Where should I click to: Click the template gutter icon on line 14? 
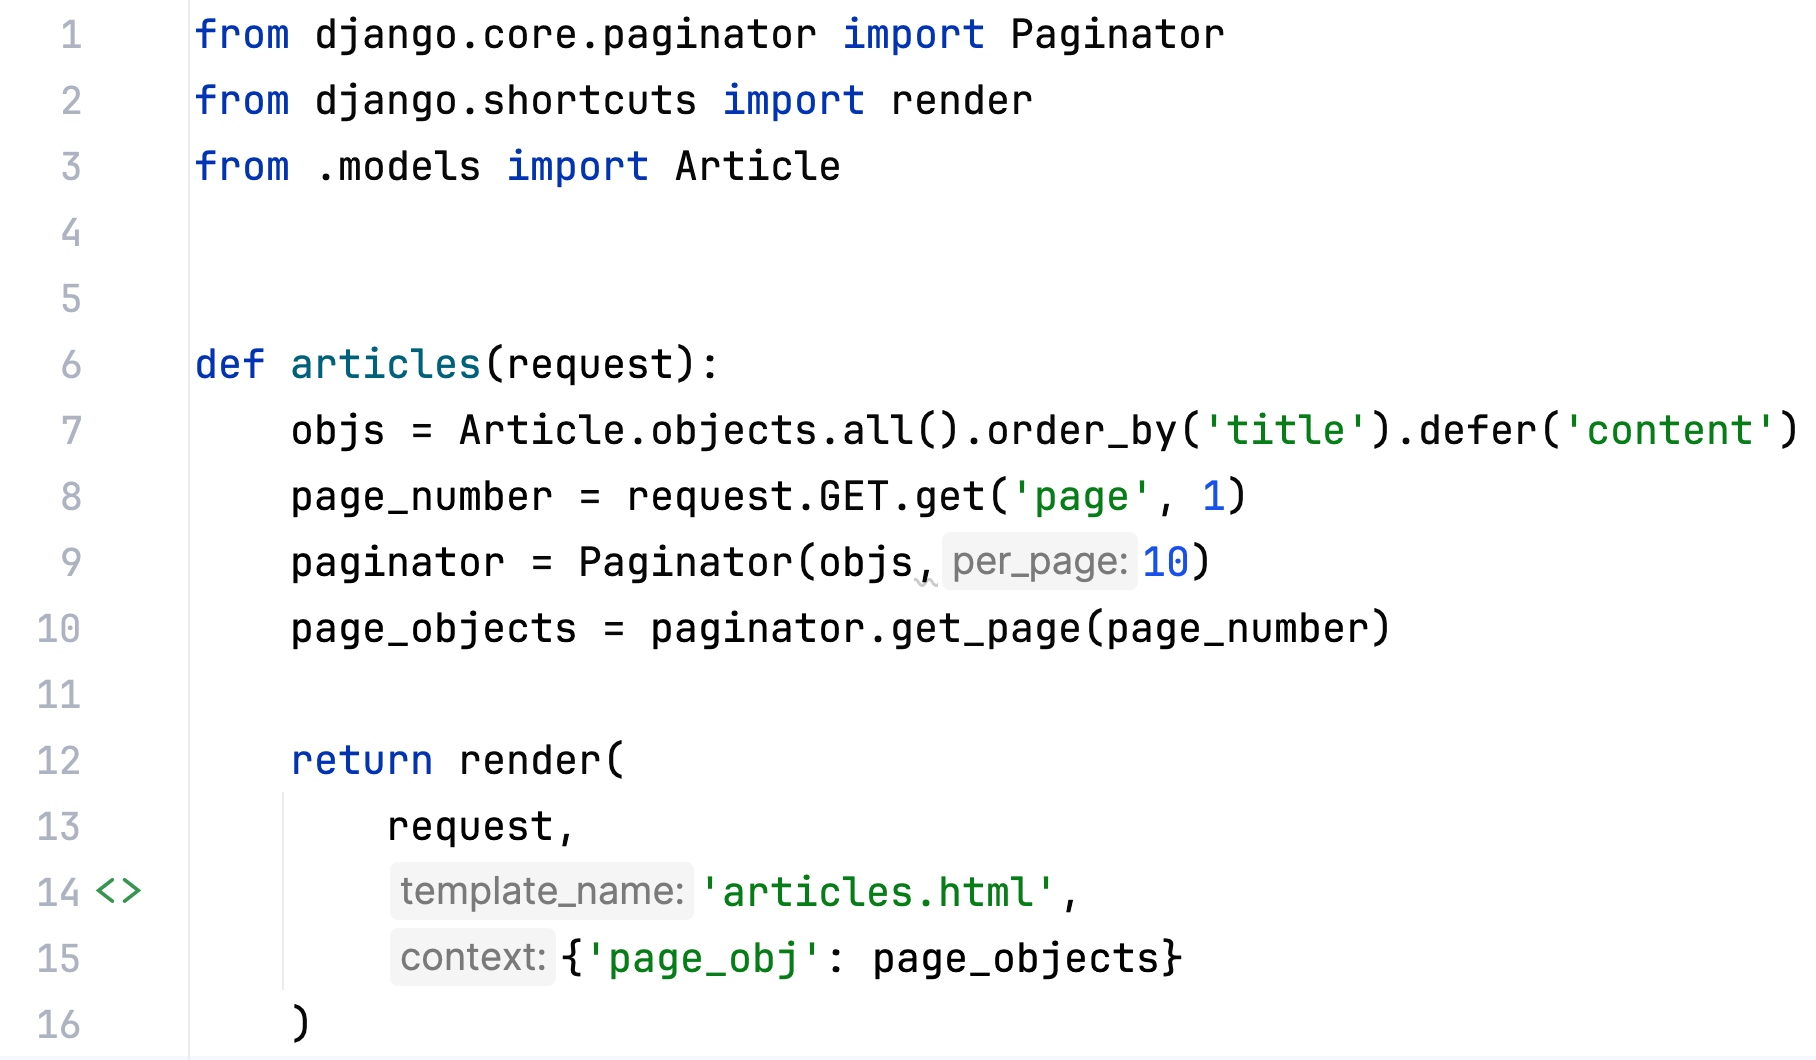tap(118, 891)
